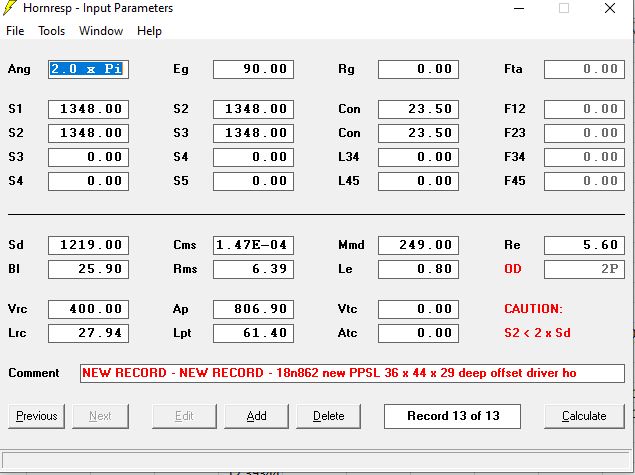Click the S3 field in the F23 row
635x475 pixels.
tap(254, 133)
